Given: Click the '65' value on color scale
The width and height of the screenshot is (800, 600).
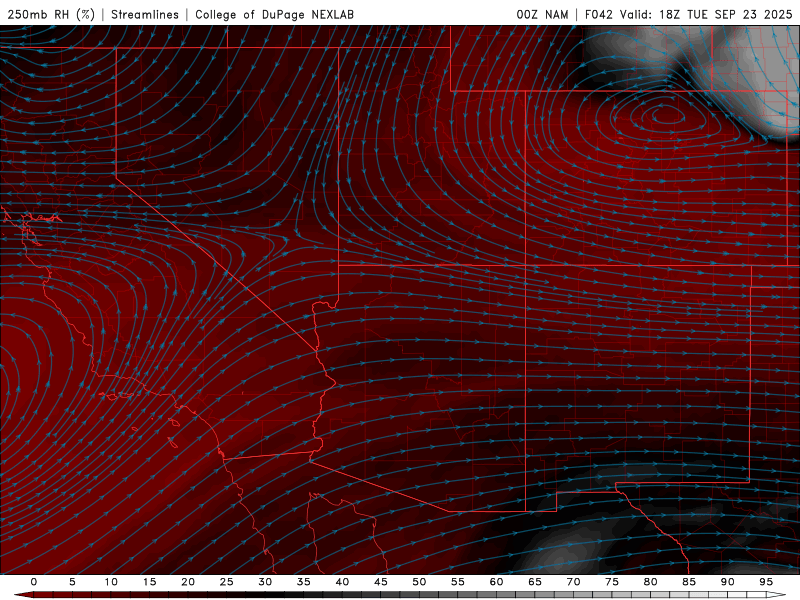Looking at the screenshot, I should (x=535, y=582).
